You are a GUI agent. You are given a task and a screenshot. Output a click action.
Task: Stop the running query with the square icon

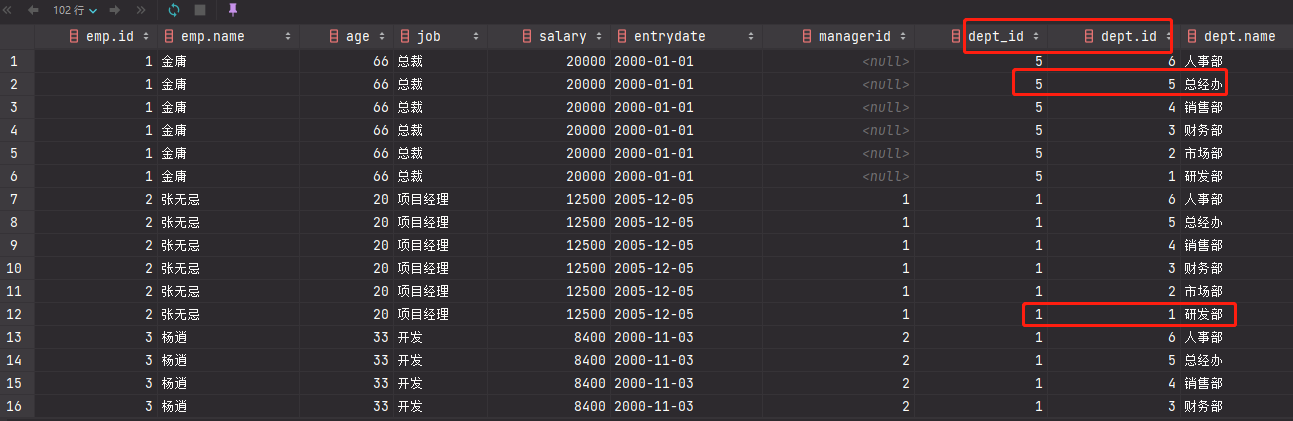pyautogui.click(x=200, y=10)
